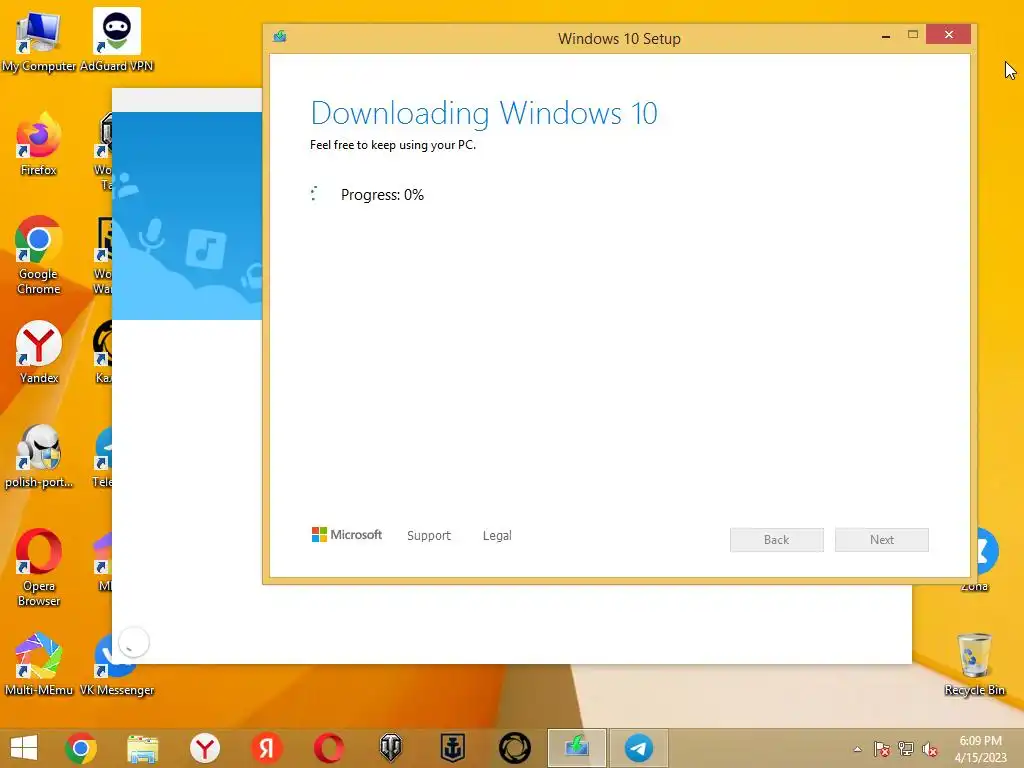Image resolution: width=1024 pixels, height=768 pixels.
Task: Open VK Messenger desktop shortcut
Action: pos(116,665)
